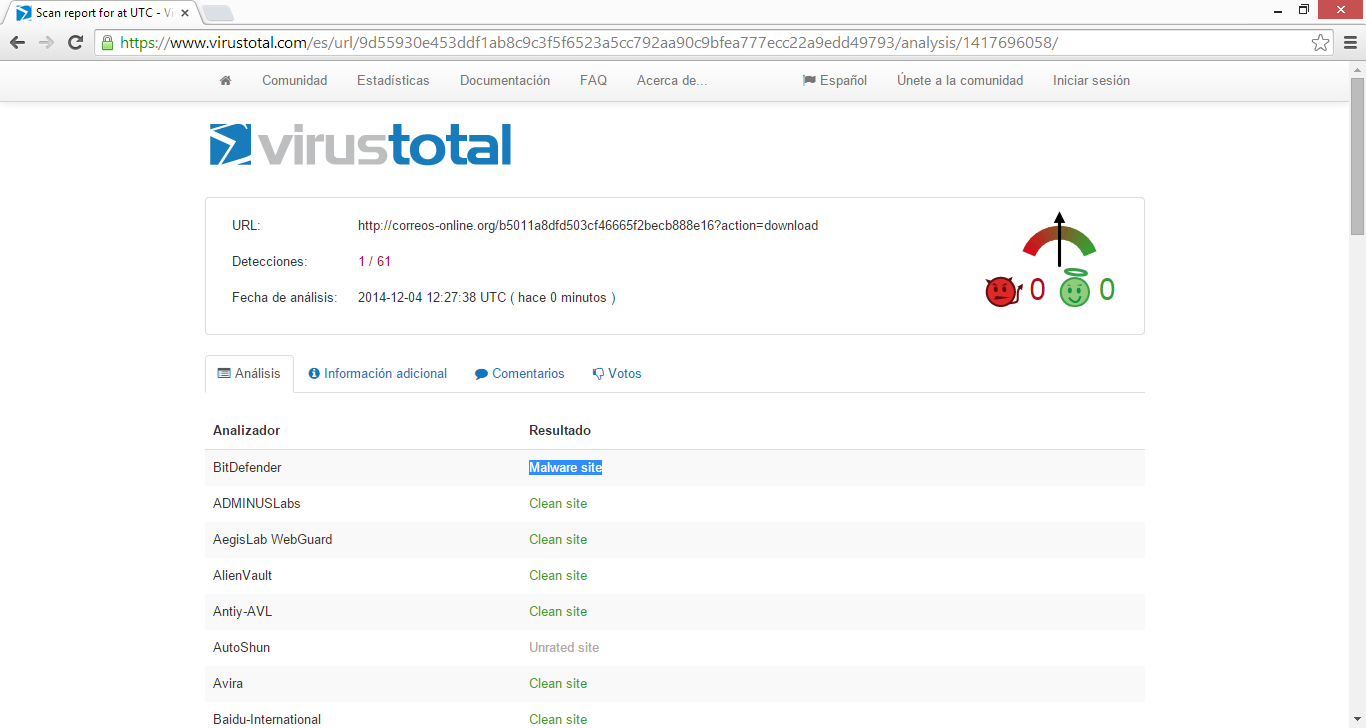Click the Resultado column header

point(560,430)
